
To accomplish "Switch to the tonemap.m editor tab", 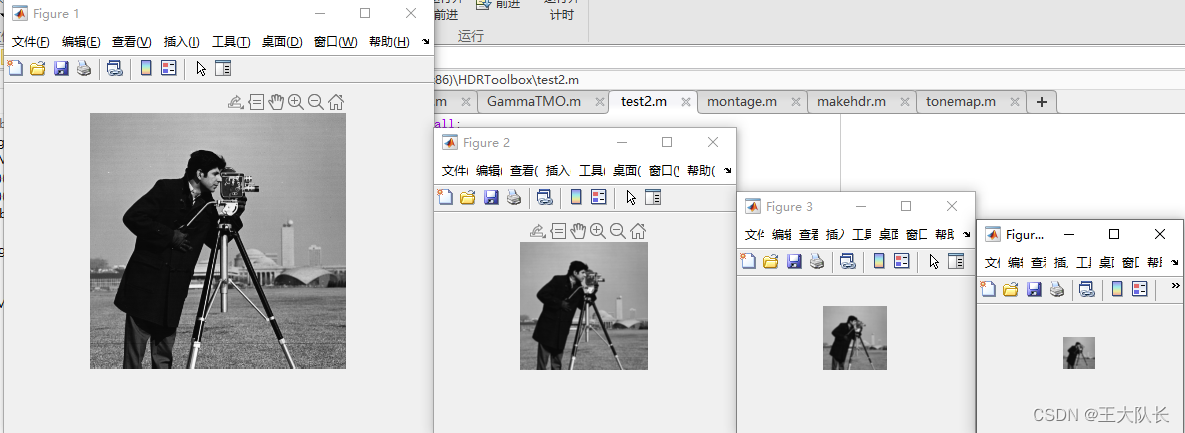I will 961,102.
